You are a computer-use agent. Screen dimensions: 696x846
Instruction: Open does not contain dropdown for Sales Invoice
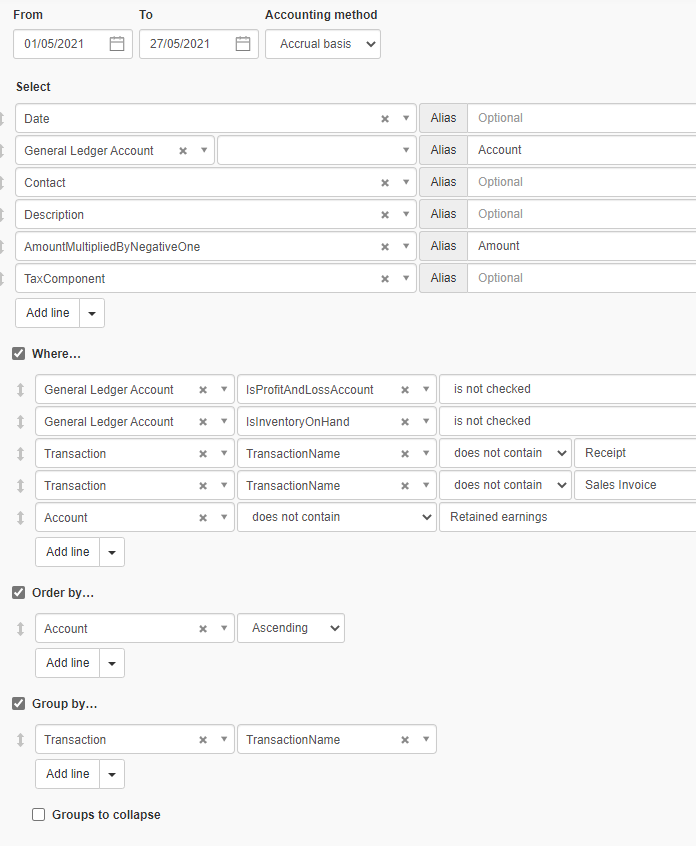pos(505,485)
